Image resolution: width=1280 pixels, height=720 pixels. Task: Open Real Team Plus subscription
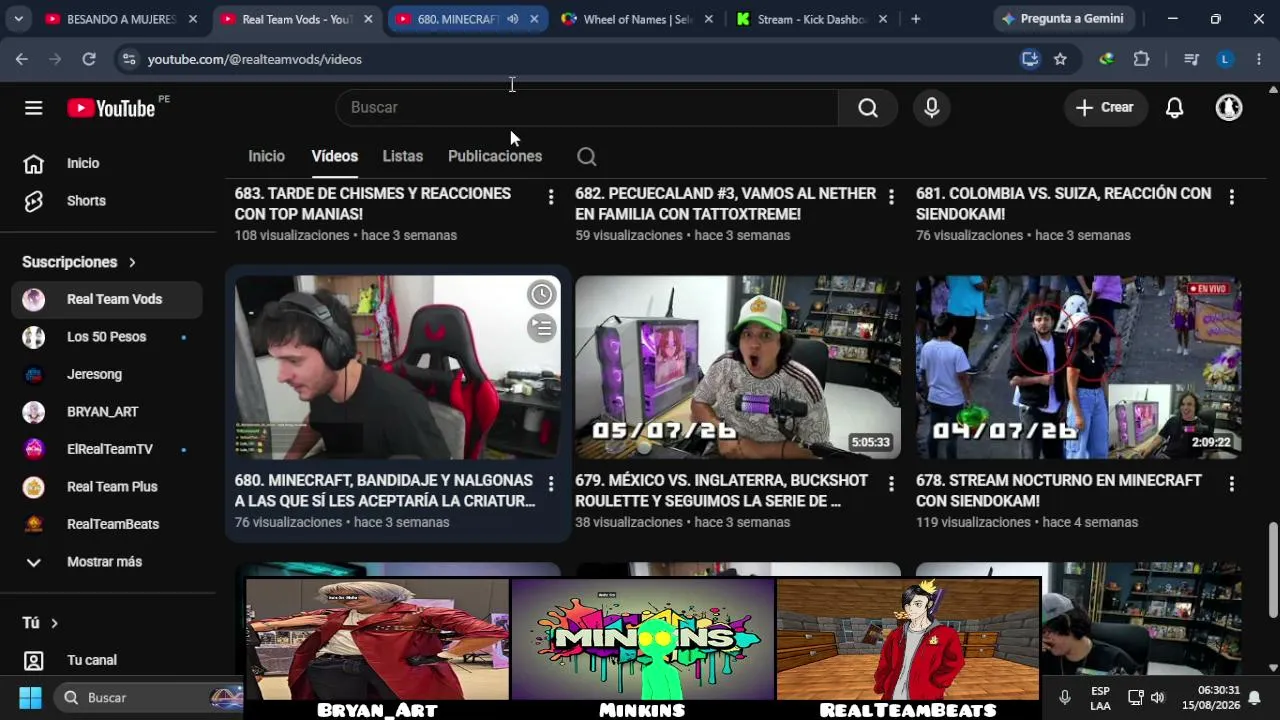click(108, 487)
